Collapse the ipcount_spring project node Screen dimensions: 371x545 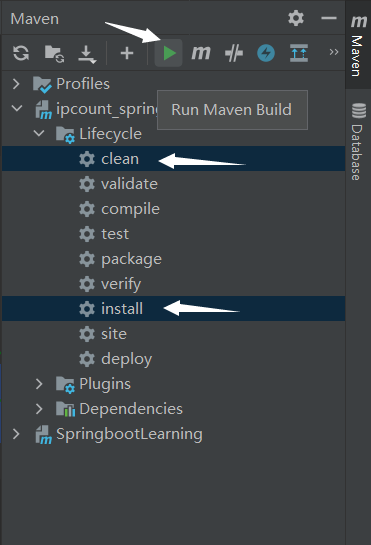pos(17,108)
